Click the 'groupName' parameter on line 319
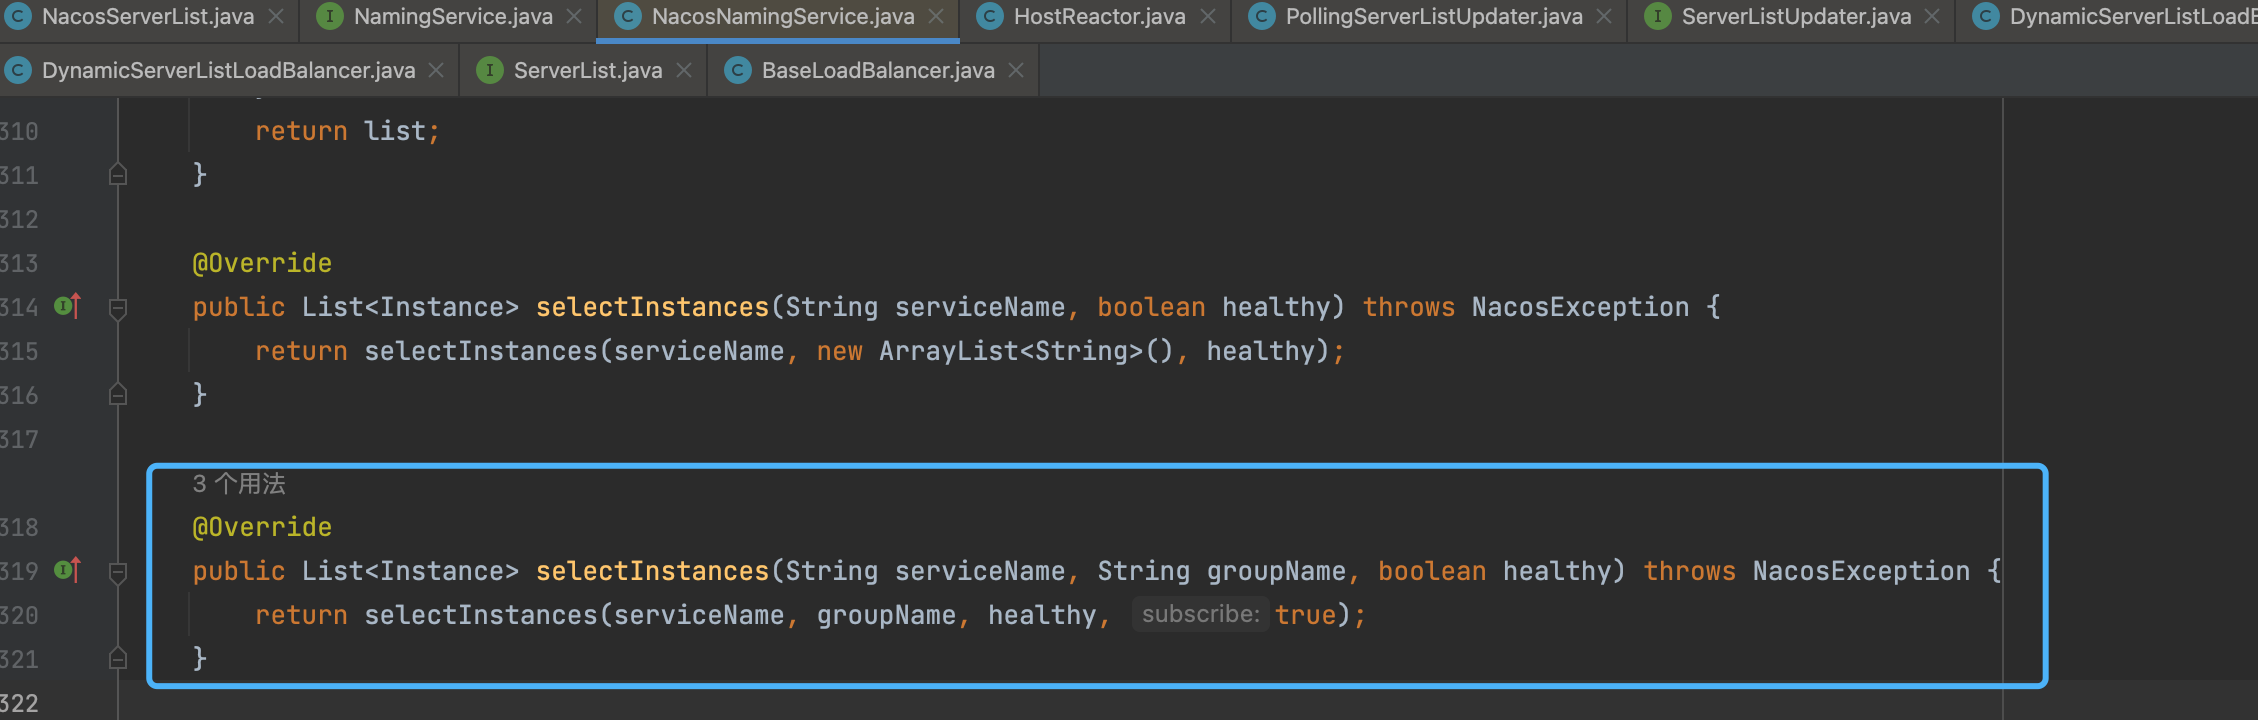Viewport: 2258px width, 720px height. click(x=1276, y=571)
